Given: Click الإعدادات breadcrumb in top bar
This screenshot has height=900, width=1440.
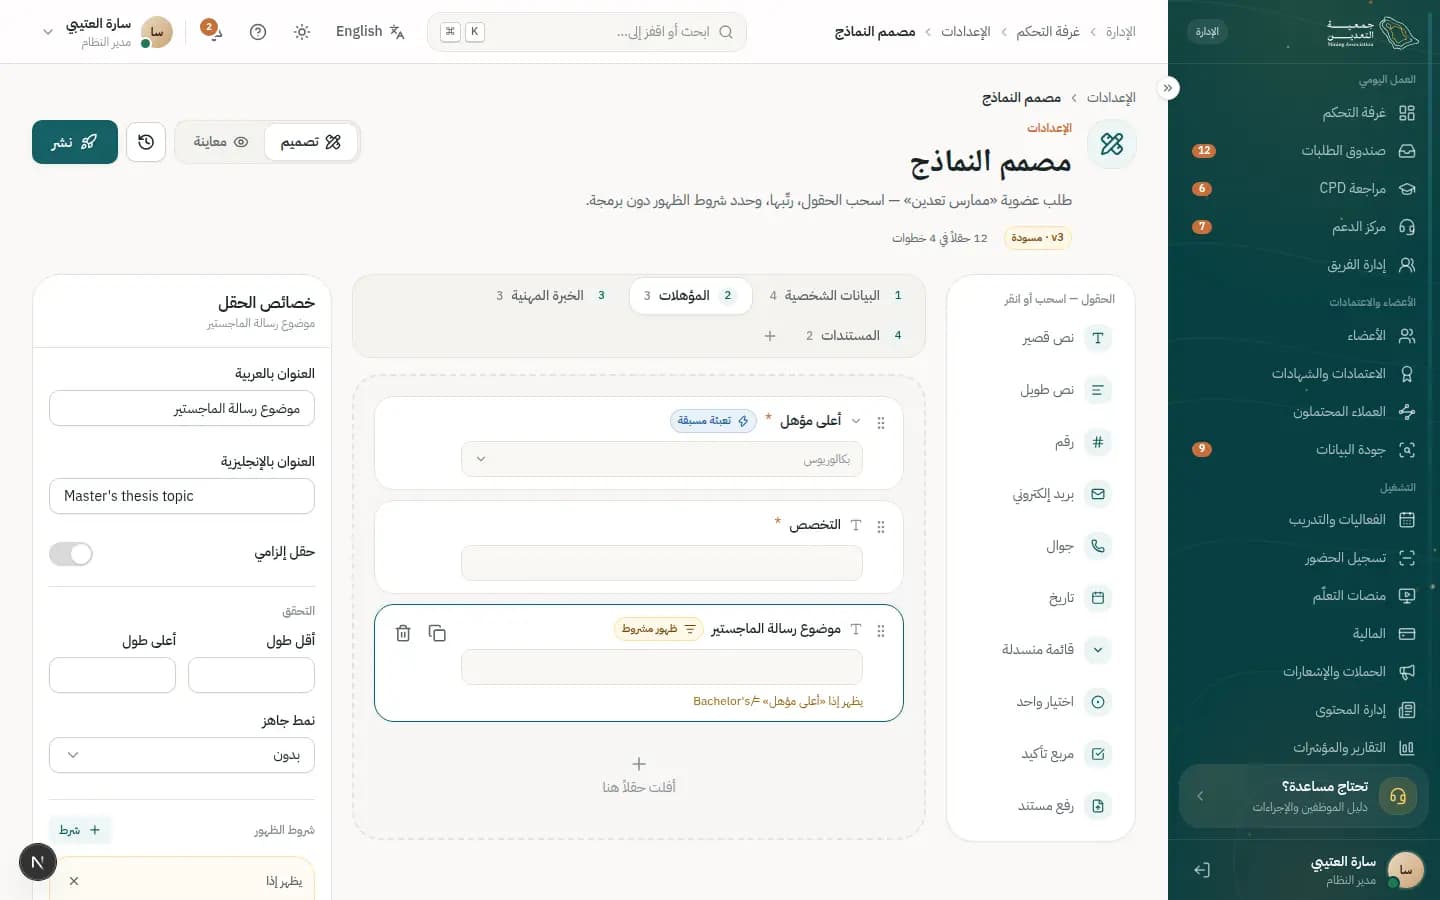Looking at the screenshot, I should (966, 32).
